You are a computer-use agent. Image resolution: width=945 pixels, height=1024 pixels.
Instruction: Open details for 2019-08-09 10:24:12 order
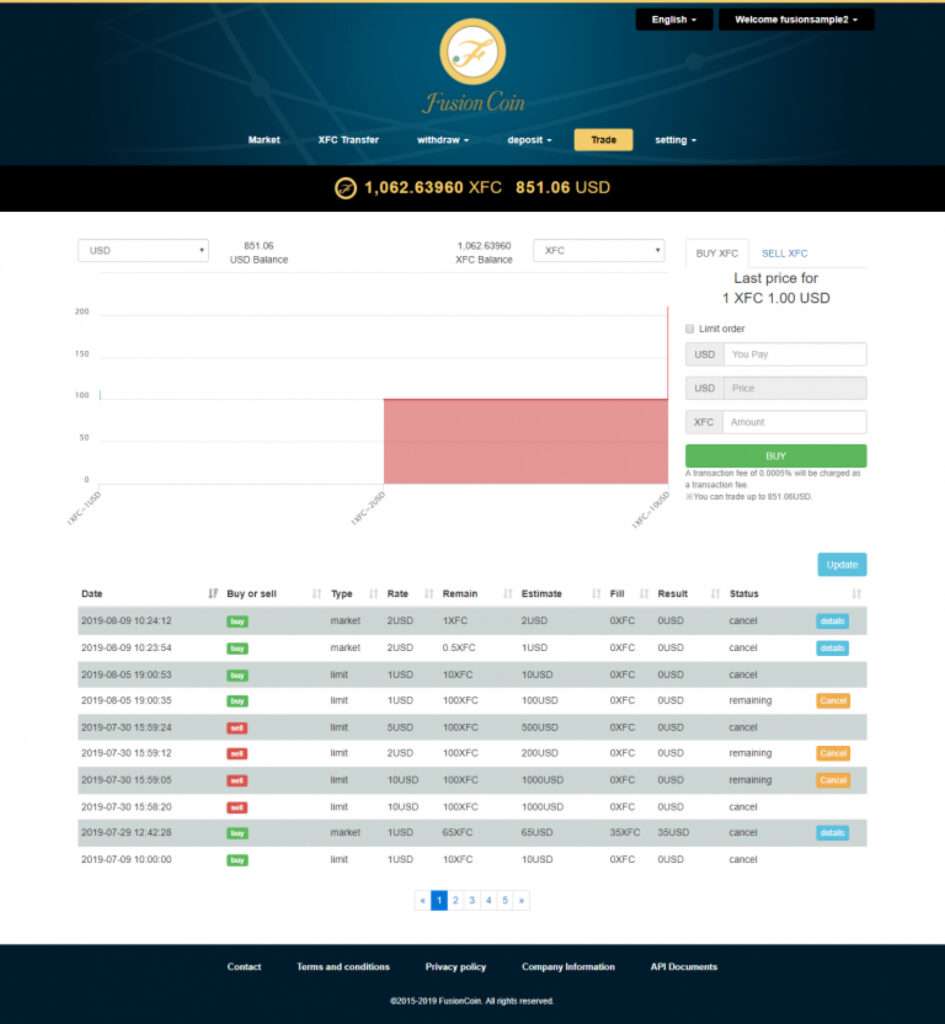[x=832, y=621]
